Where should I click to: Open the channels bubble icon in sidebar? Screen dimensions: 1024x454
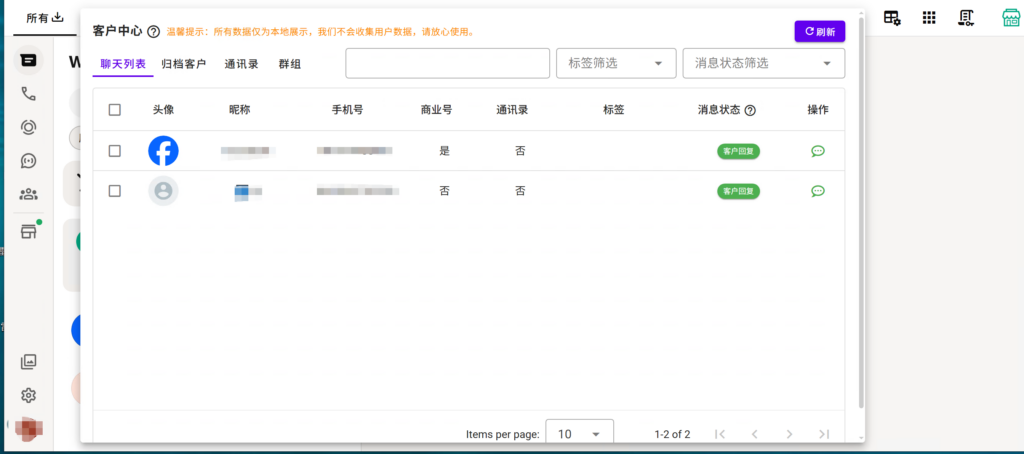(x=28, y=161)
